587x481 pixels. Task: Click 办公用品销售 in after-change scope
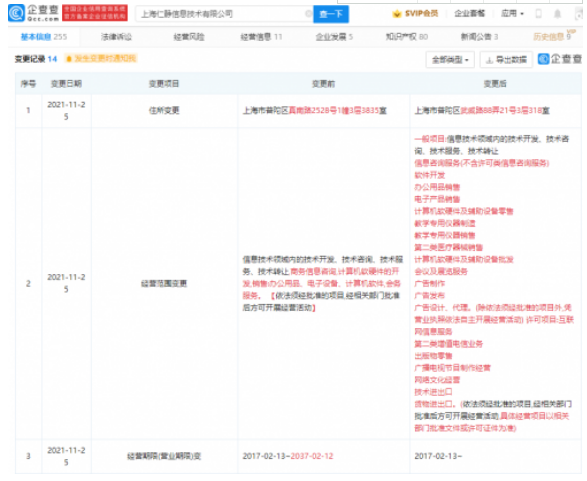point(437,187)
